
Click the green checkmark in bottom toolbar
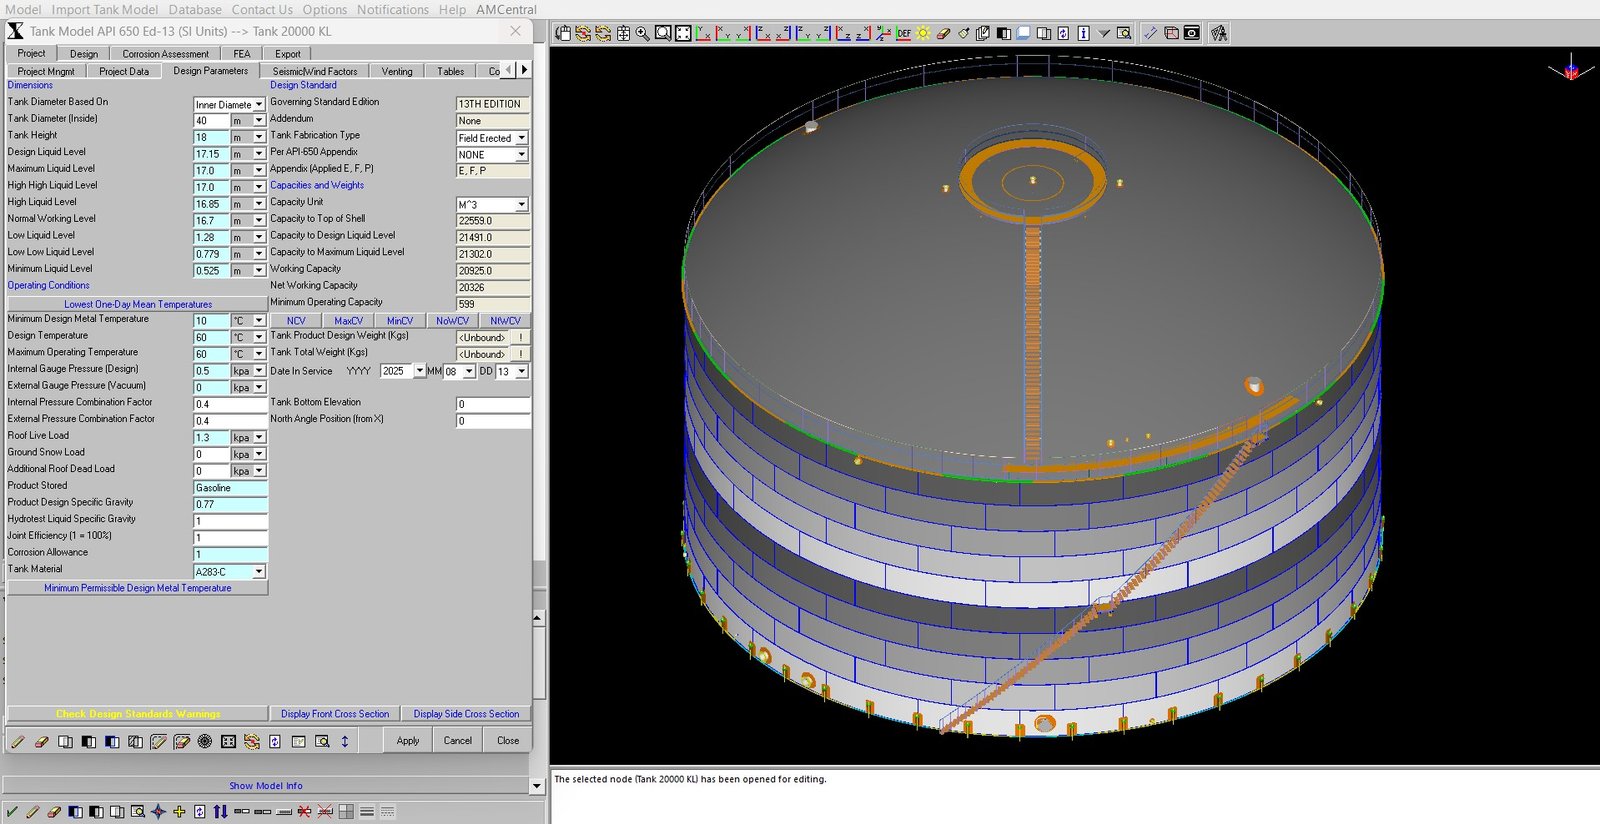12,812
